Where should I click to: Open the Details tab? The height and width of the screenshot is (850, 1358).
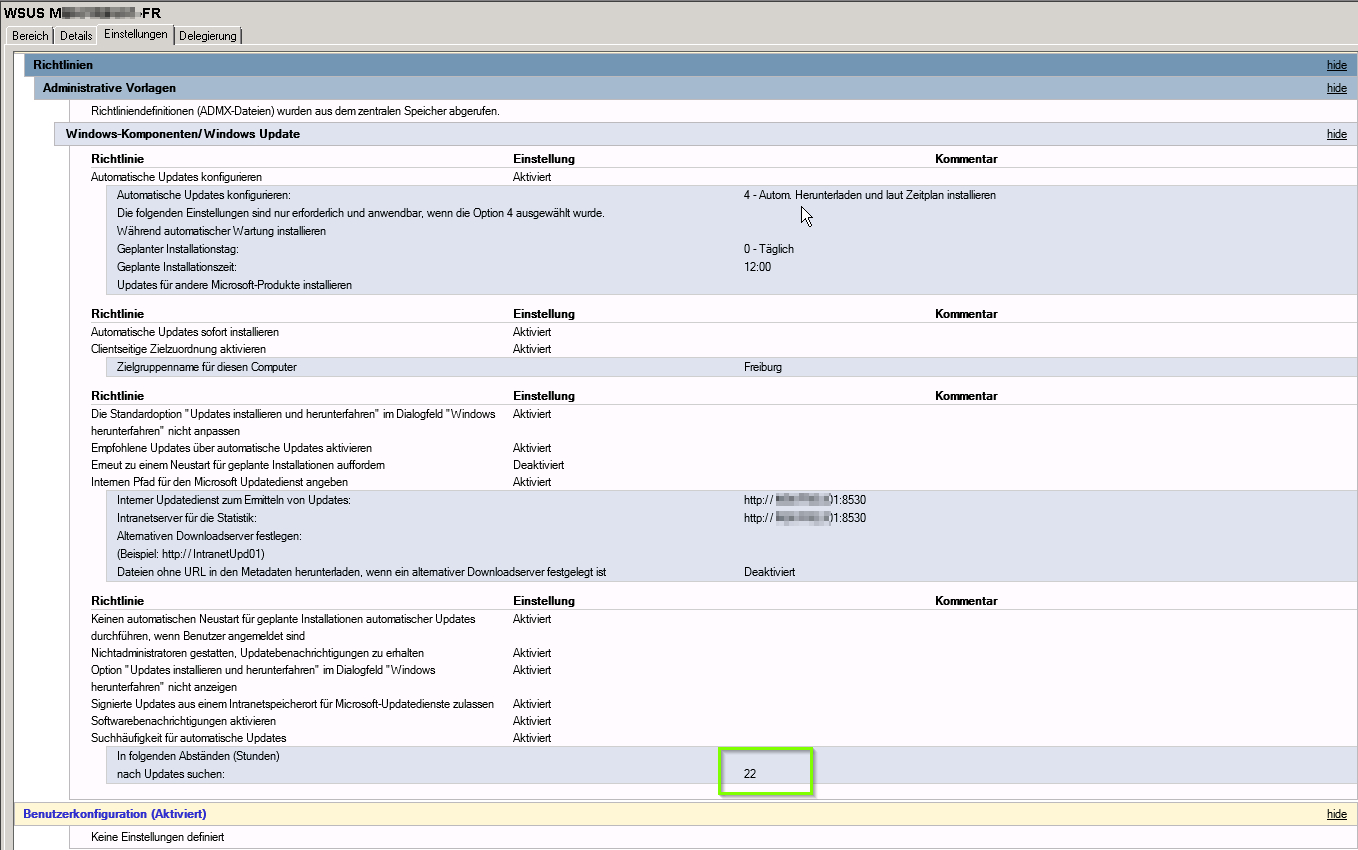[x=76, y=36]
